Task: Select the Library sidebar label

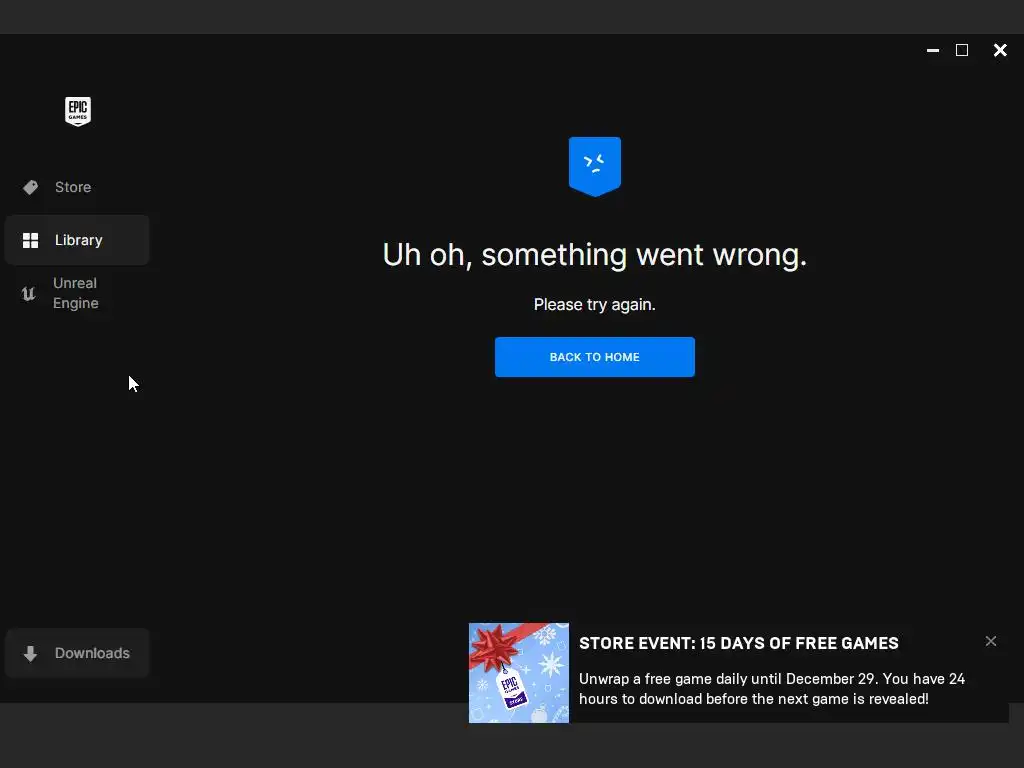Action: tap(78, 240)
